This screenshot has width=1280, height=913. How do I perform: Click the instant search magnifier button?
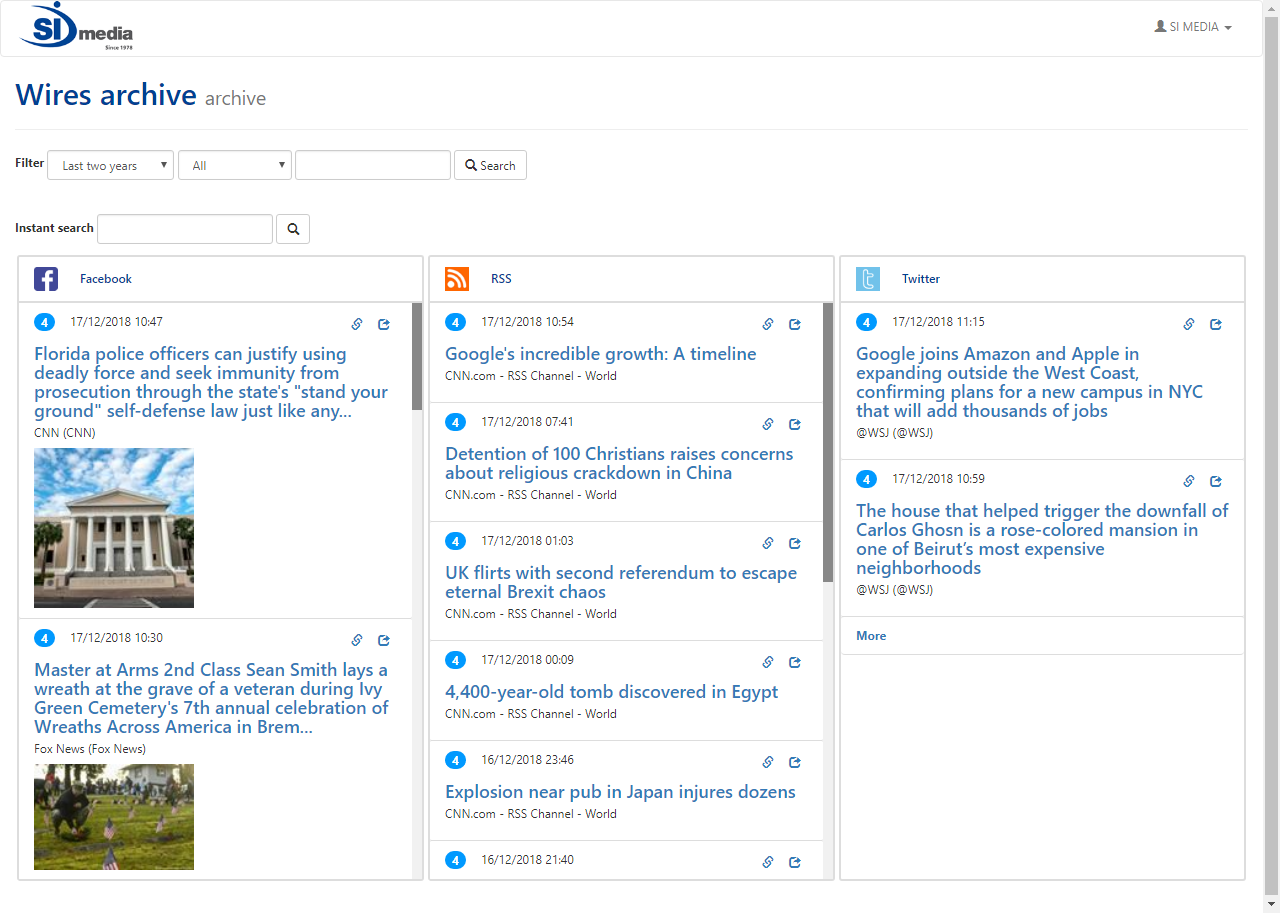(x=293, y=228)
